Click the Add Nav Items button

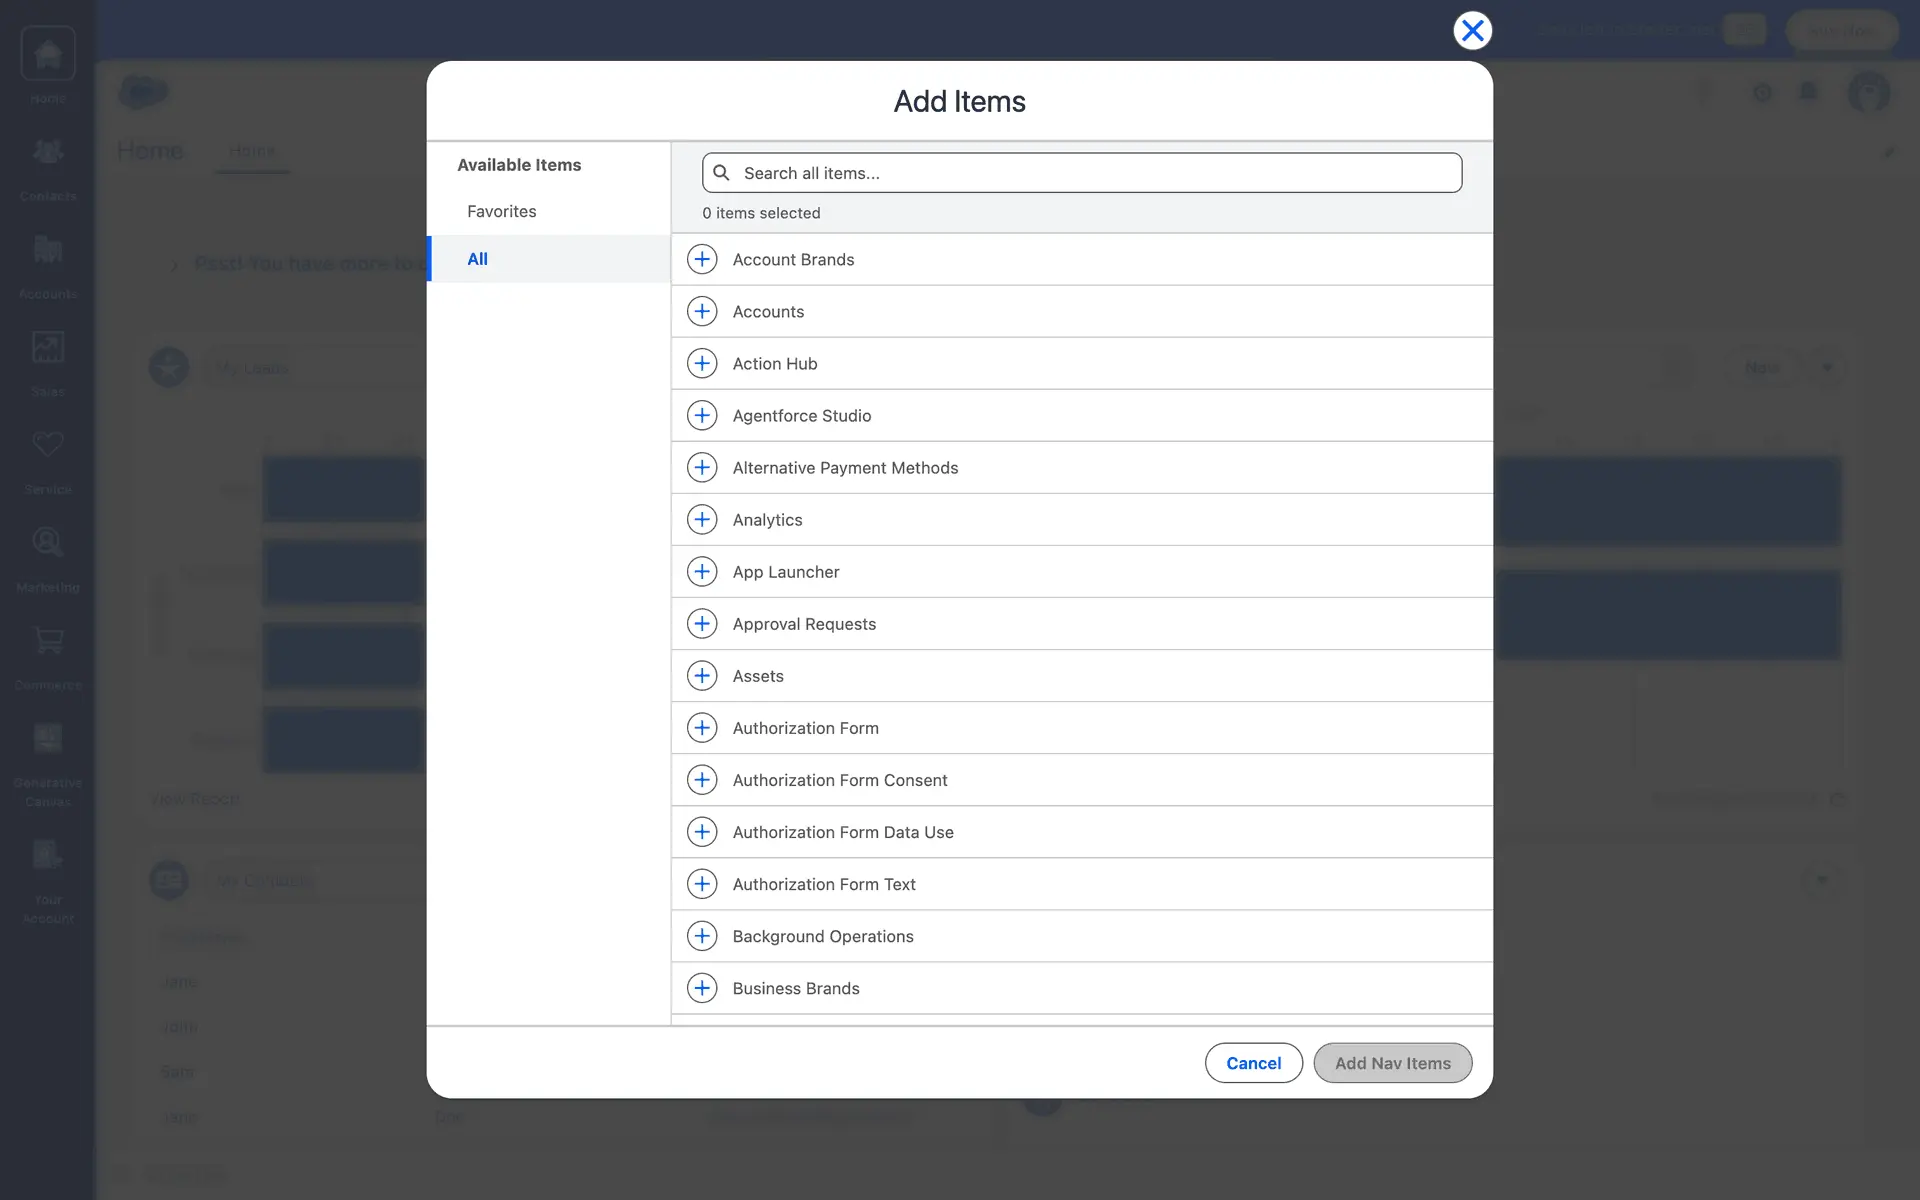coord(1392,1063)
